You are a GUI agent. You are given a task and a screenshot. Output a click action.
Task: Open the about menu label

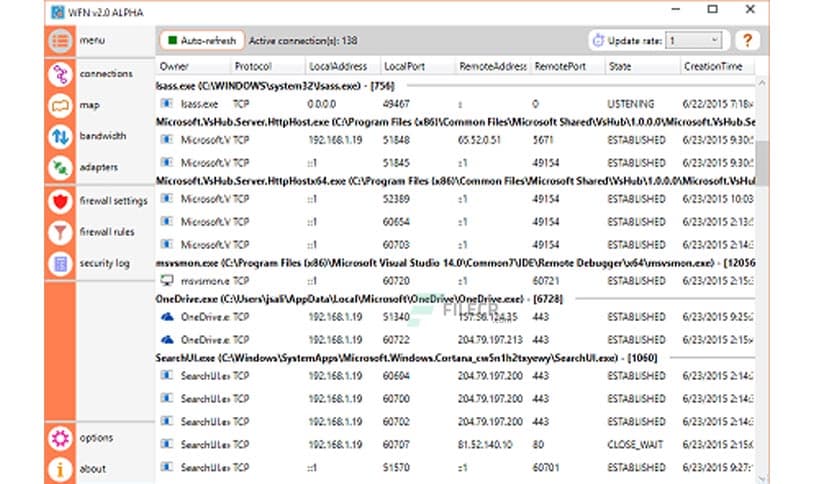93,469
